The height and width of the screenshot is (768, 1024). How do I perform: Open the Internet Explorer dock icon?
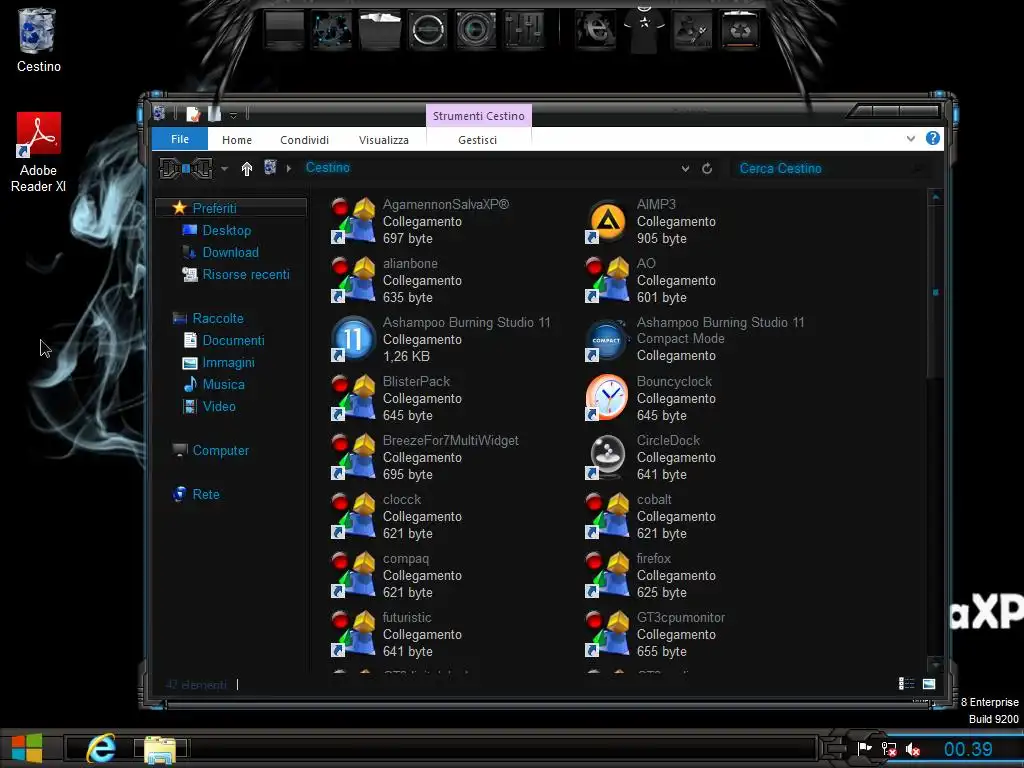[595, 29]
